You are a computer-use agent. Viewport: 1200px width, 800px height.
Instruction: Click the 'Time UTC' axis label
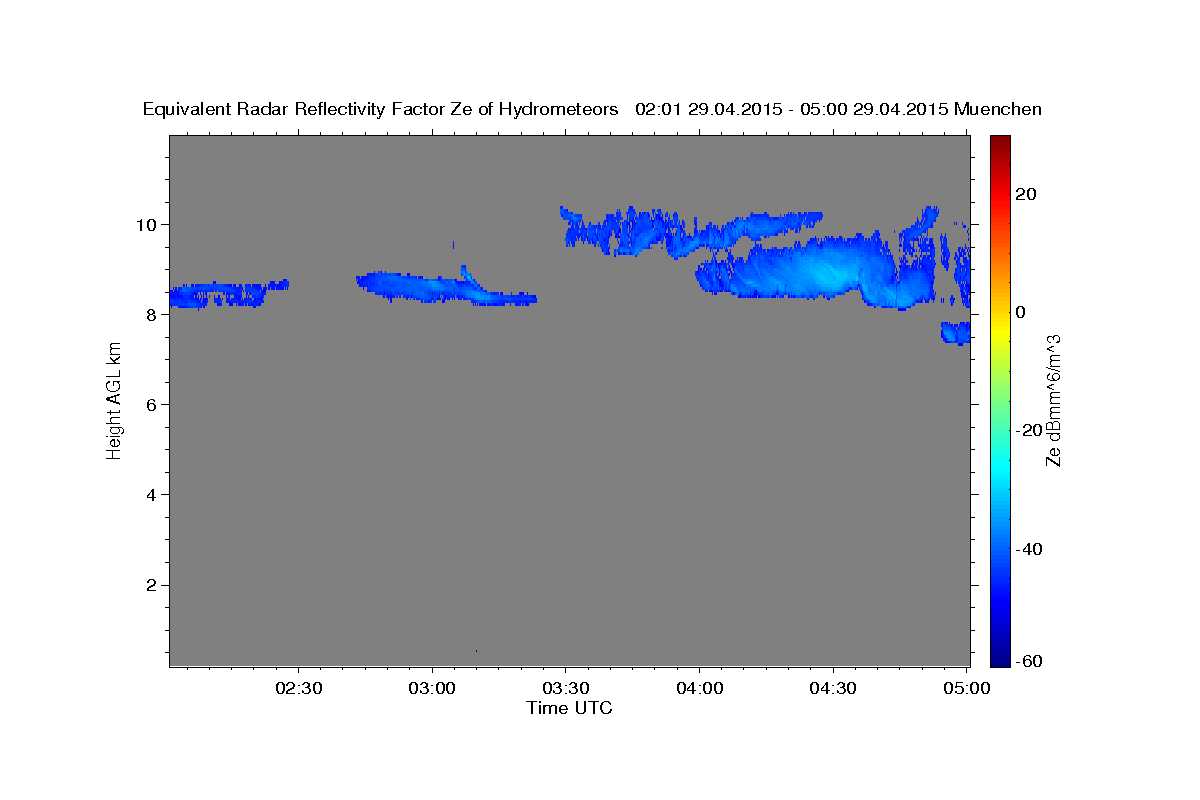(569, 708)
